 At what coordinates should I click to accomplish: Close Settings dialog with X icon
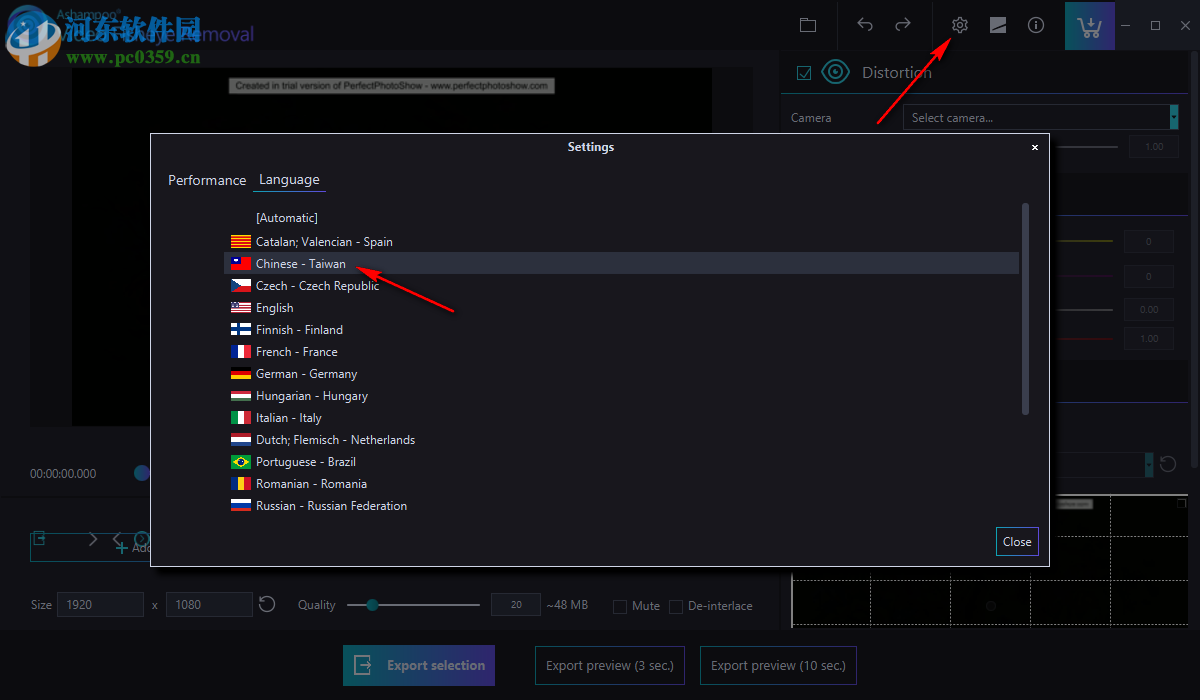point(1035,147)
